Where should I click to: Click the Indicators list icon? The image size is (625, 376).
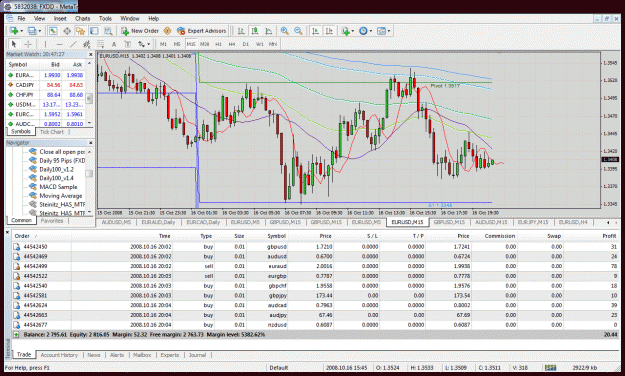coord(345,31)
